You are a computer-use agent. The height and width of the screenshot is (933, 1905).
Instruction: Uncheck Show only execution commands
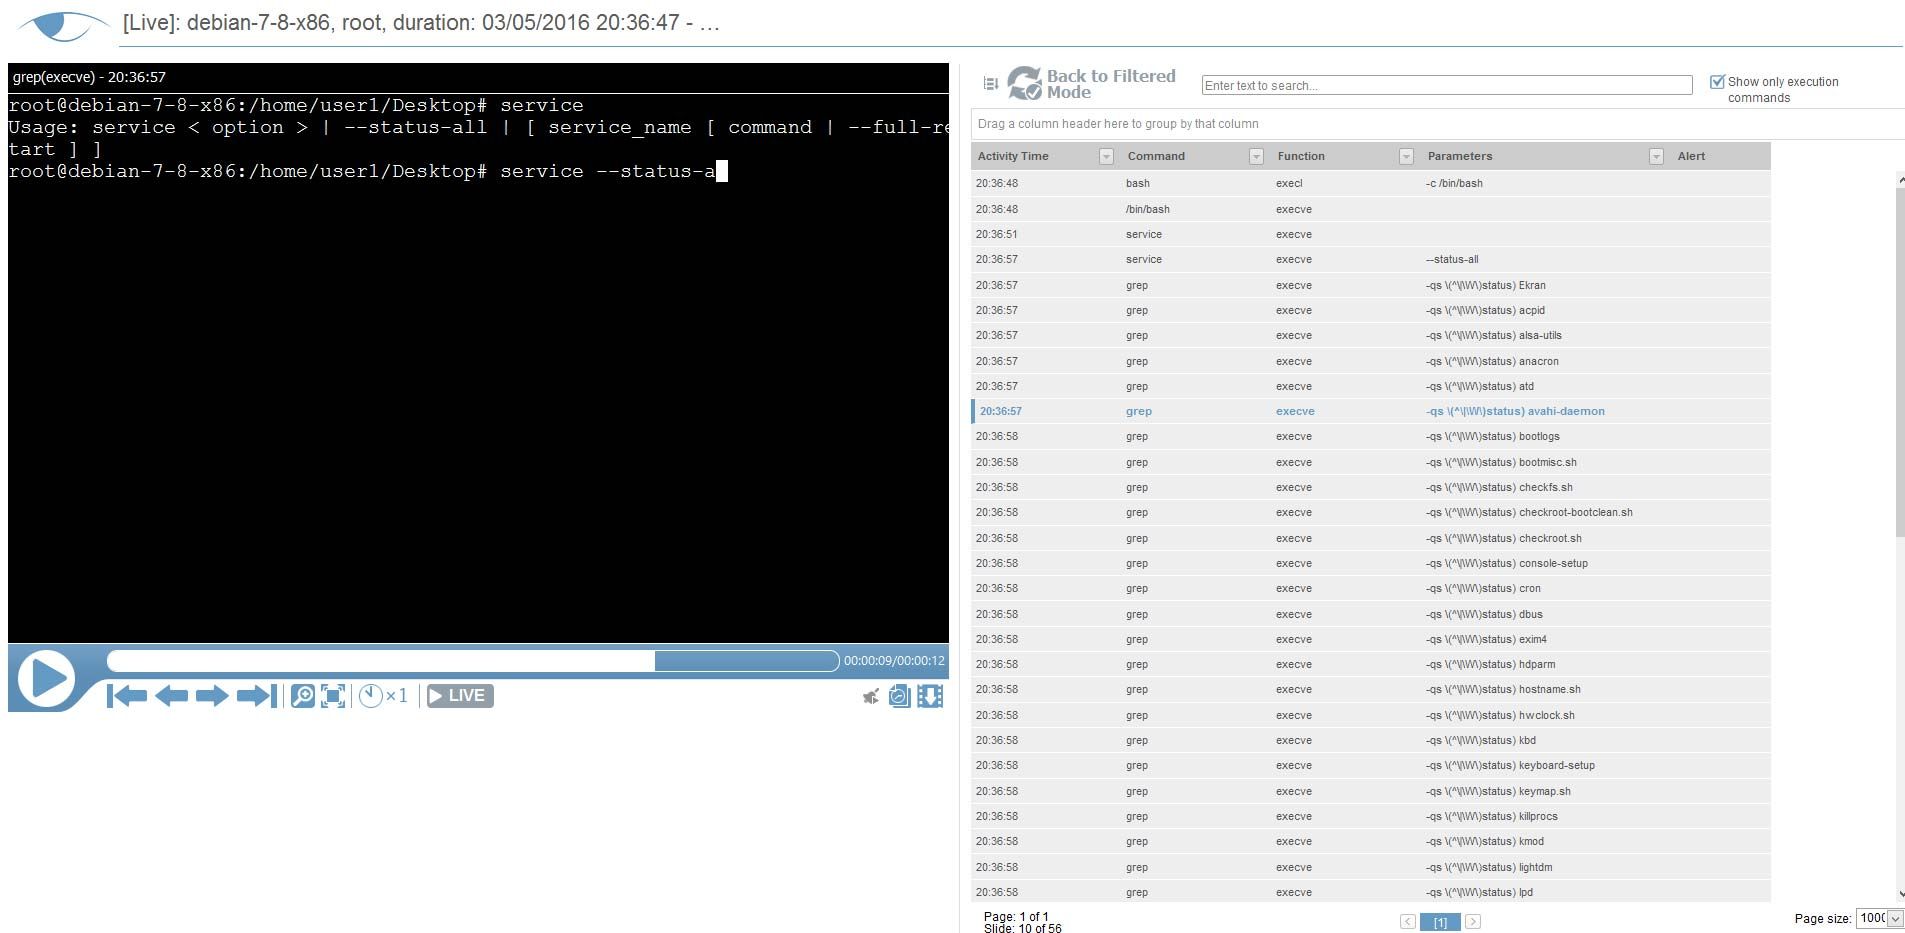[1717, 82]
